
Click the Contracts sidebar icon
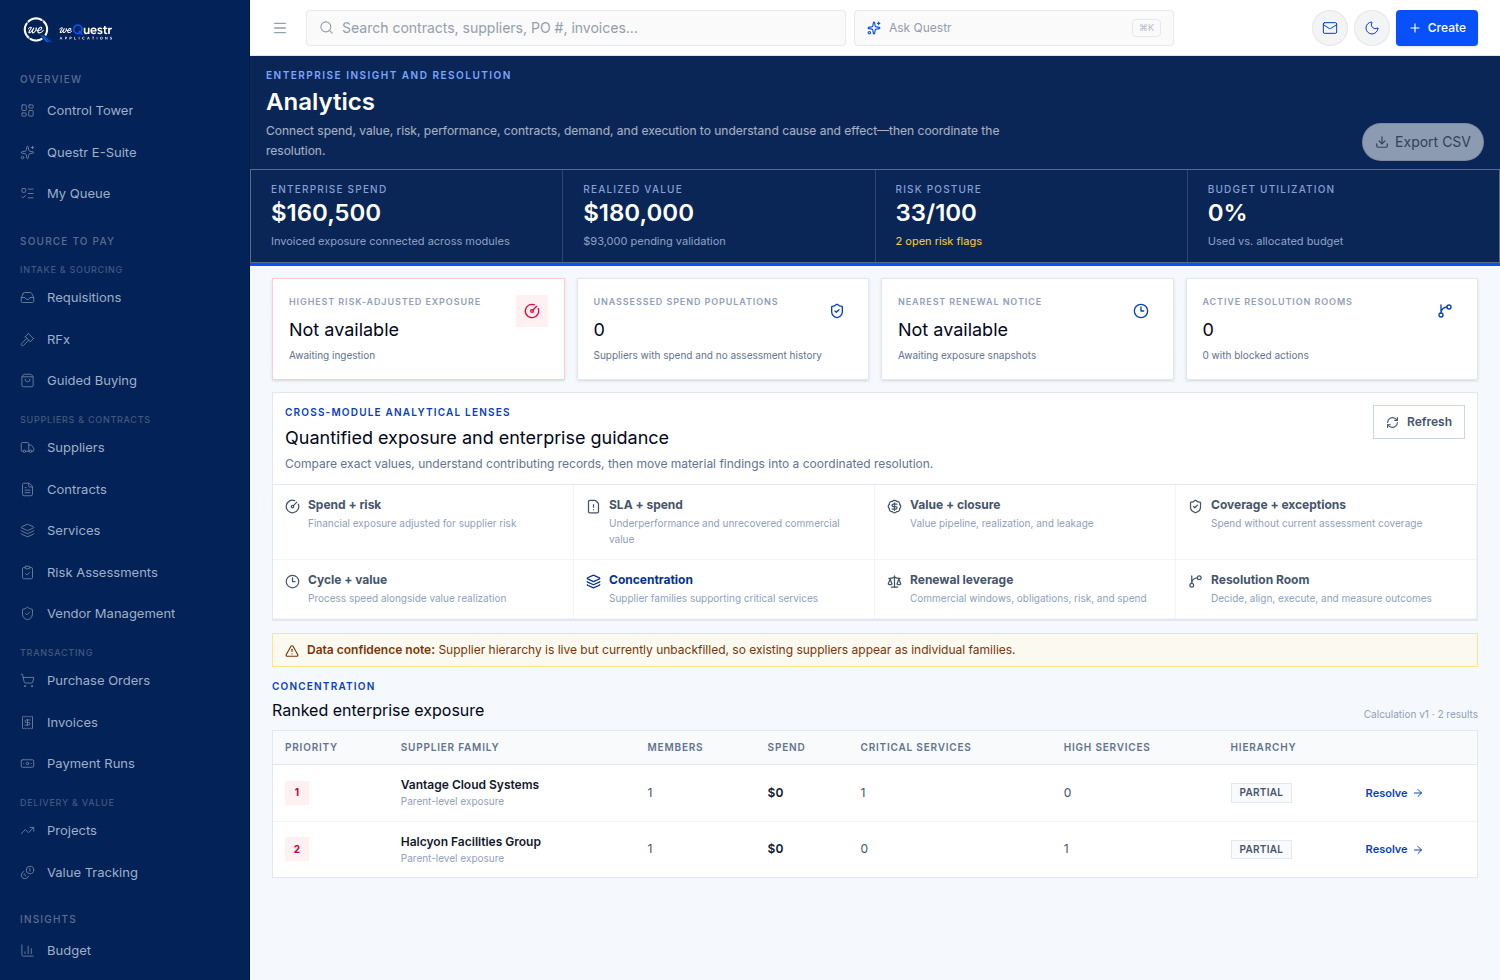click(x=28, y=490)
